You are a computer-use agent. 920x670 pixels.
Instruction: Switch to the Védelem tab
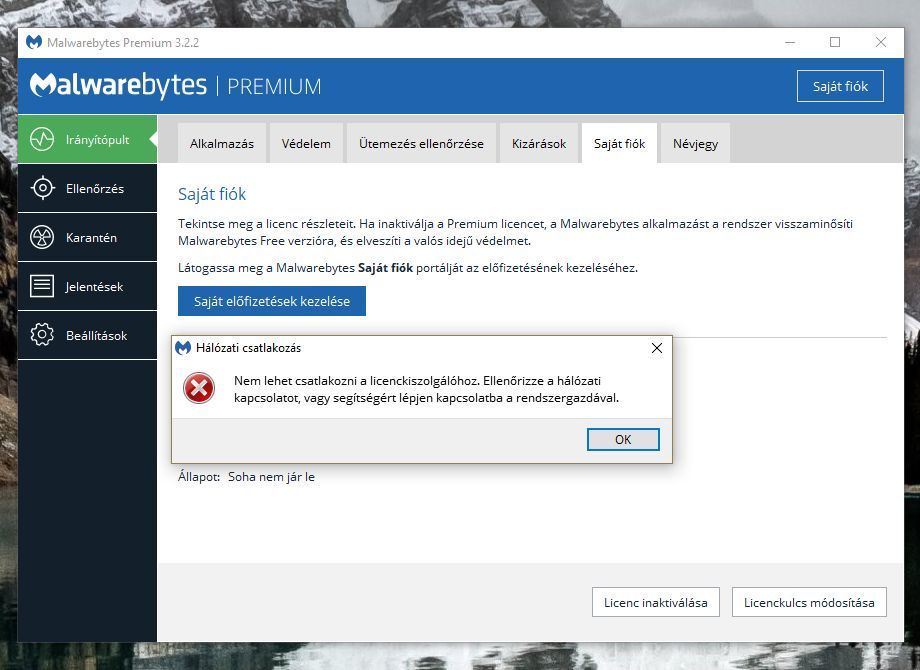(306, 143)
